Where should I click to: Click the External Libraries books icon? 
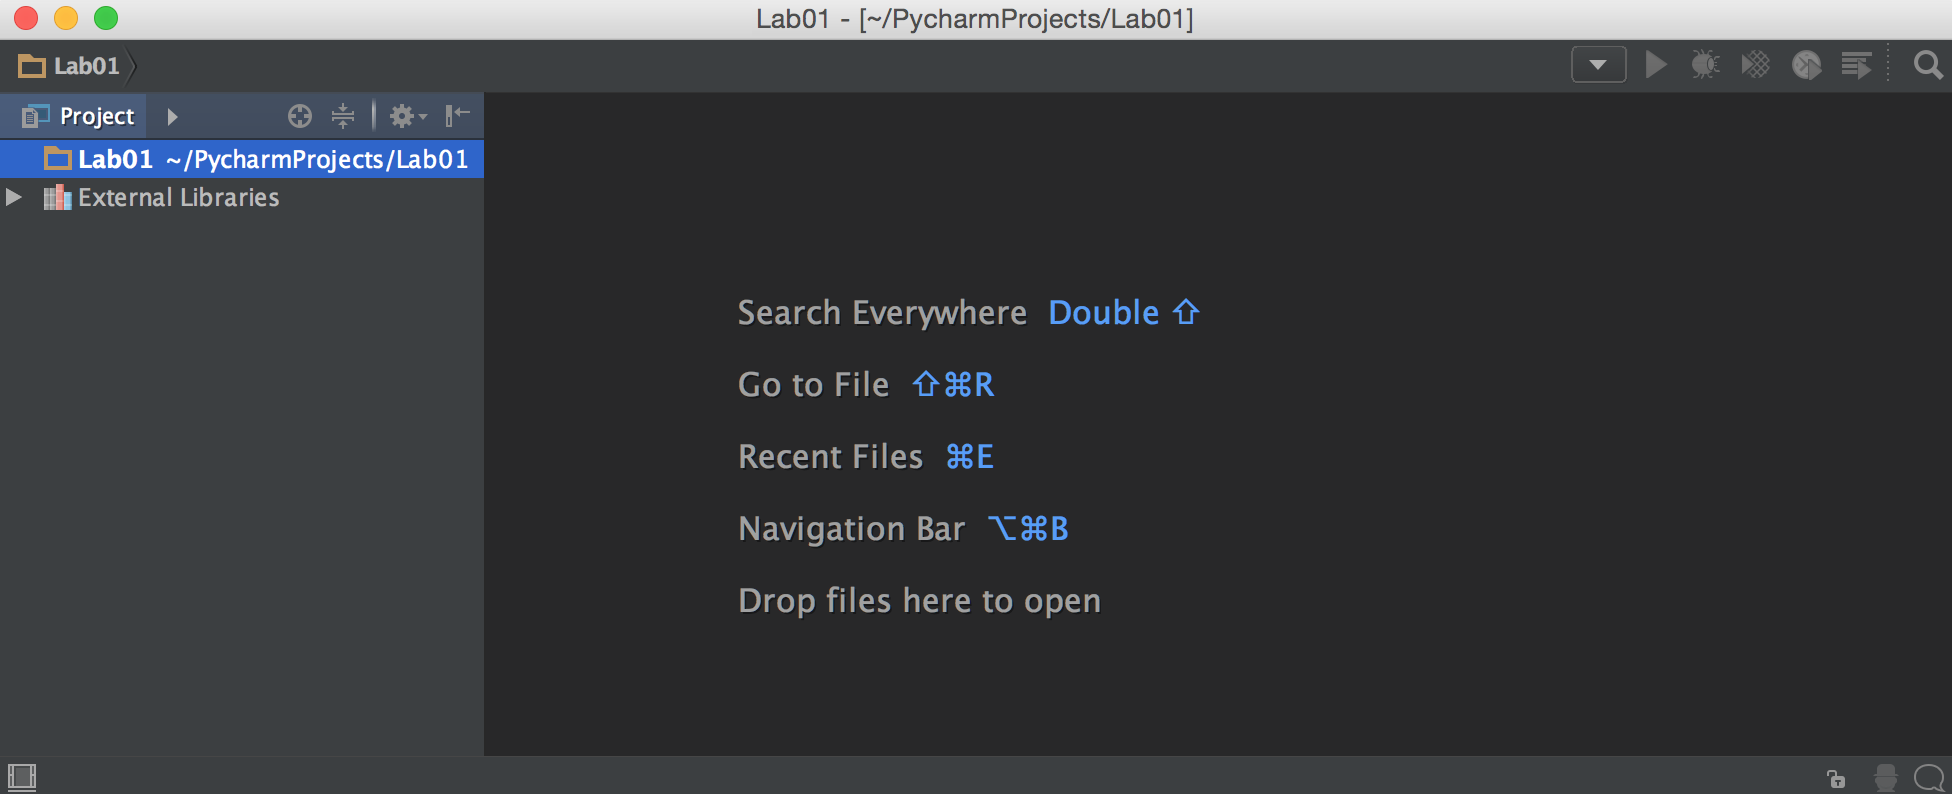(57, 197)
